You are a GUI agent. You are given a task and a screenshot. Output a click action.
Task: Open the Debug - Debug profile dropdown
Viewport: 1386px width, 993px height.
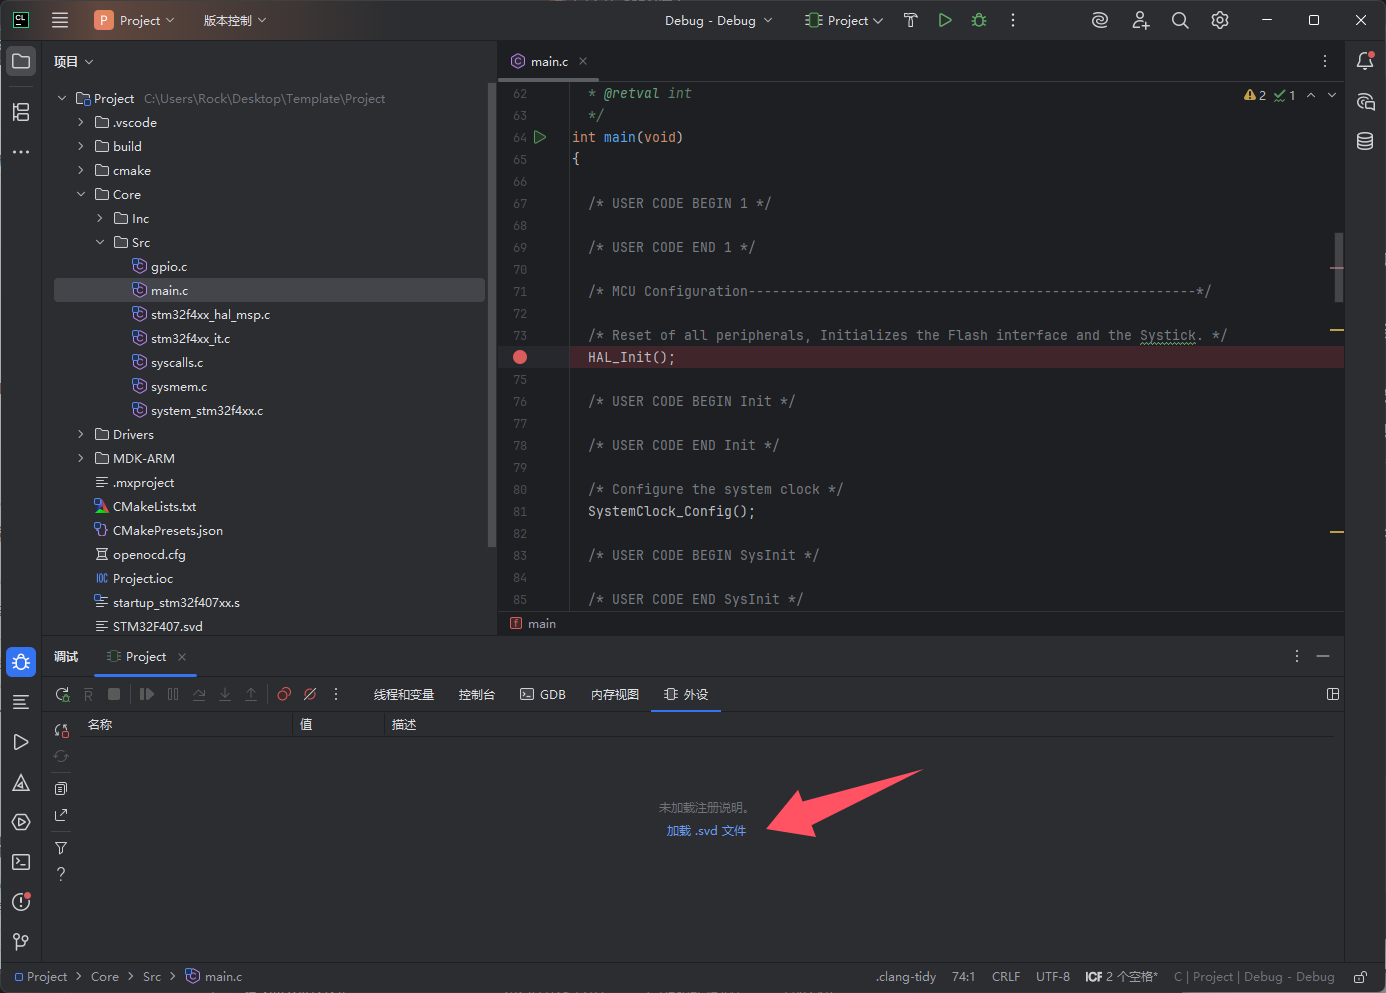click(x=718, y=20)
